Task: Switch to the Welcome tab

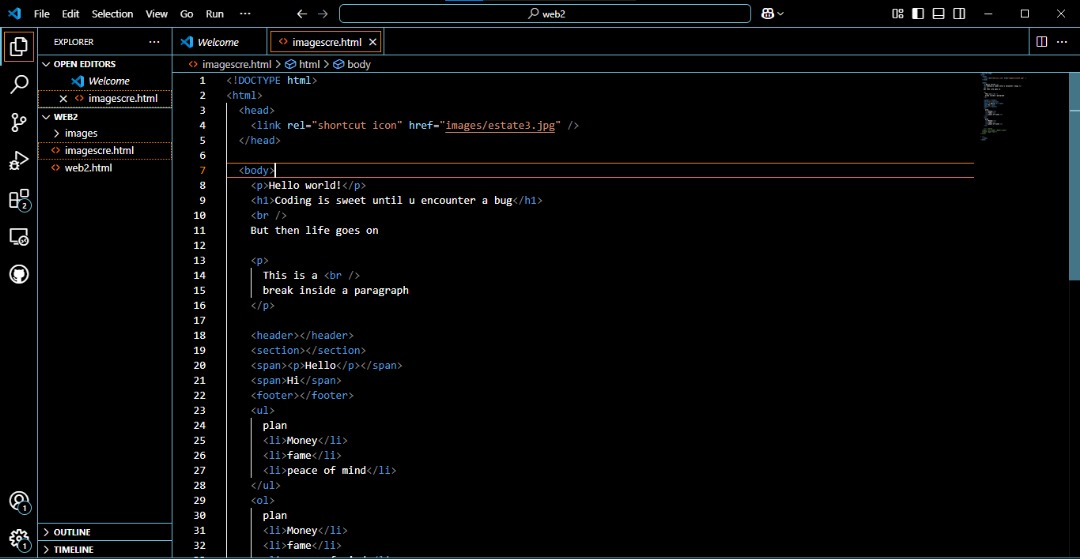Action: (x=218, y=42)
